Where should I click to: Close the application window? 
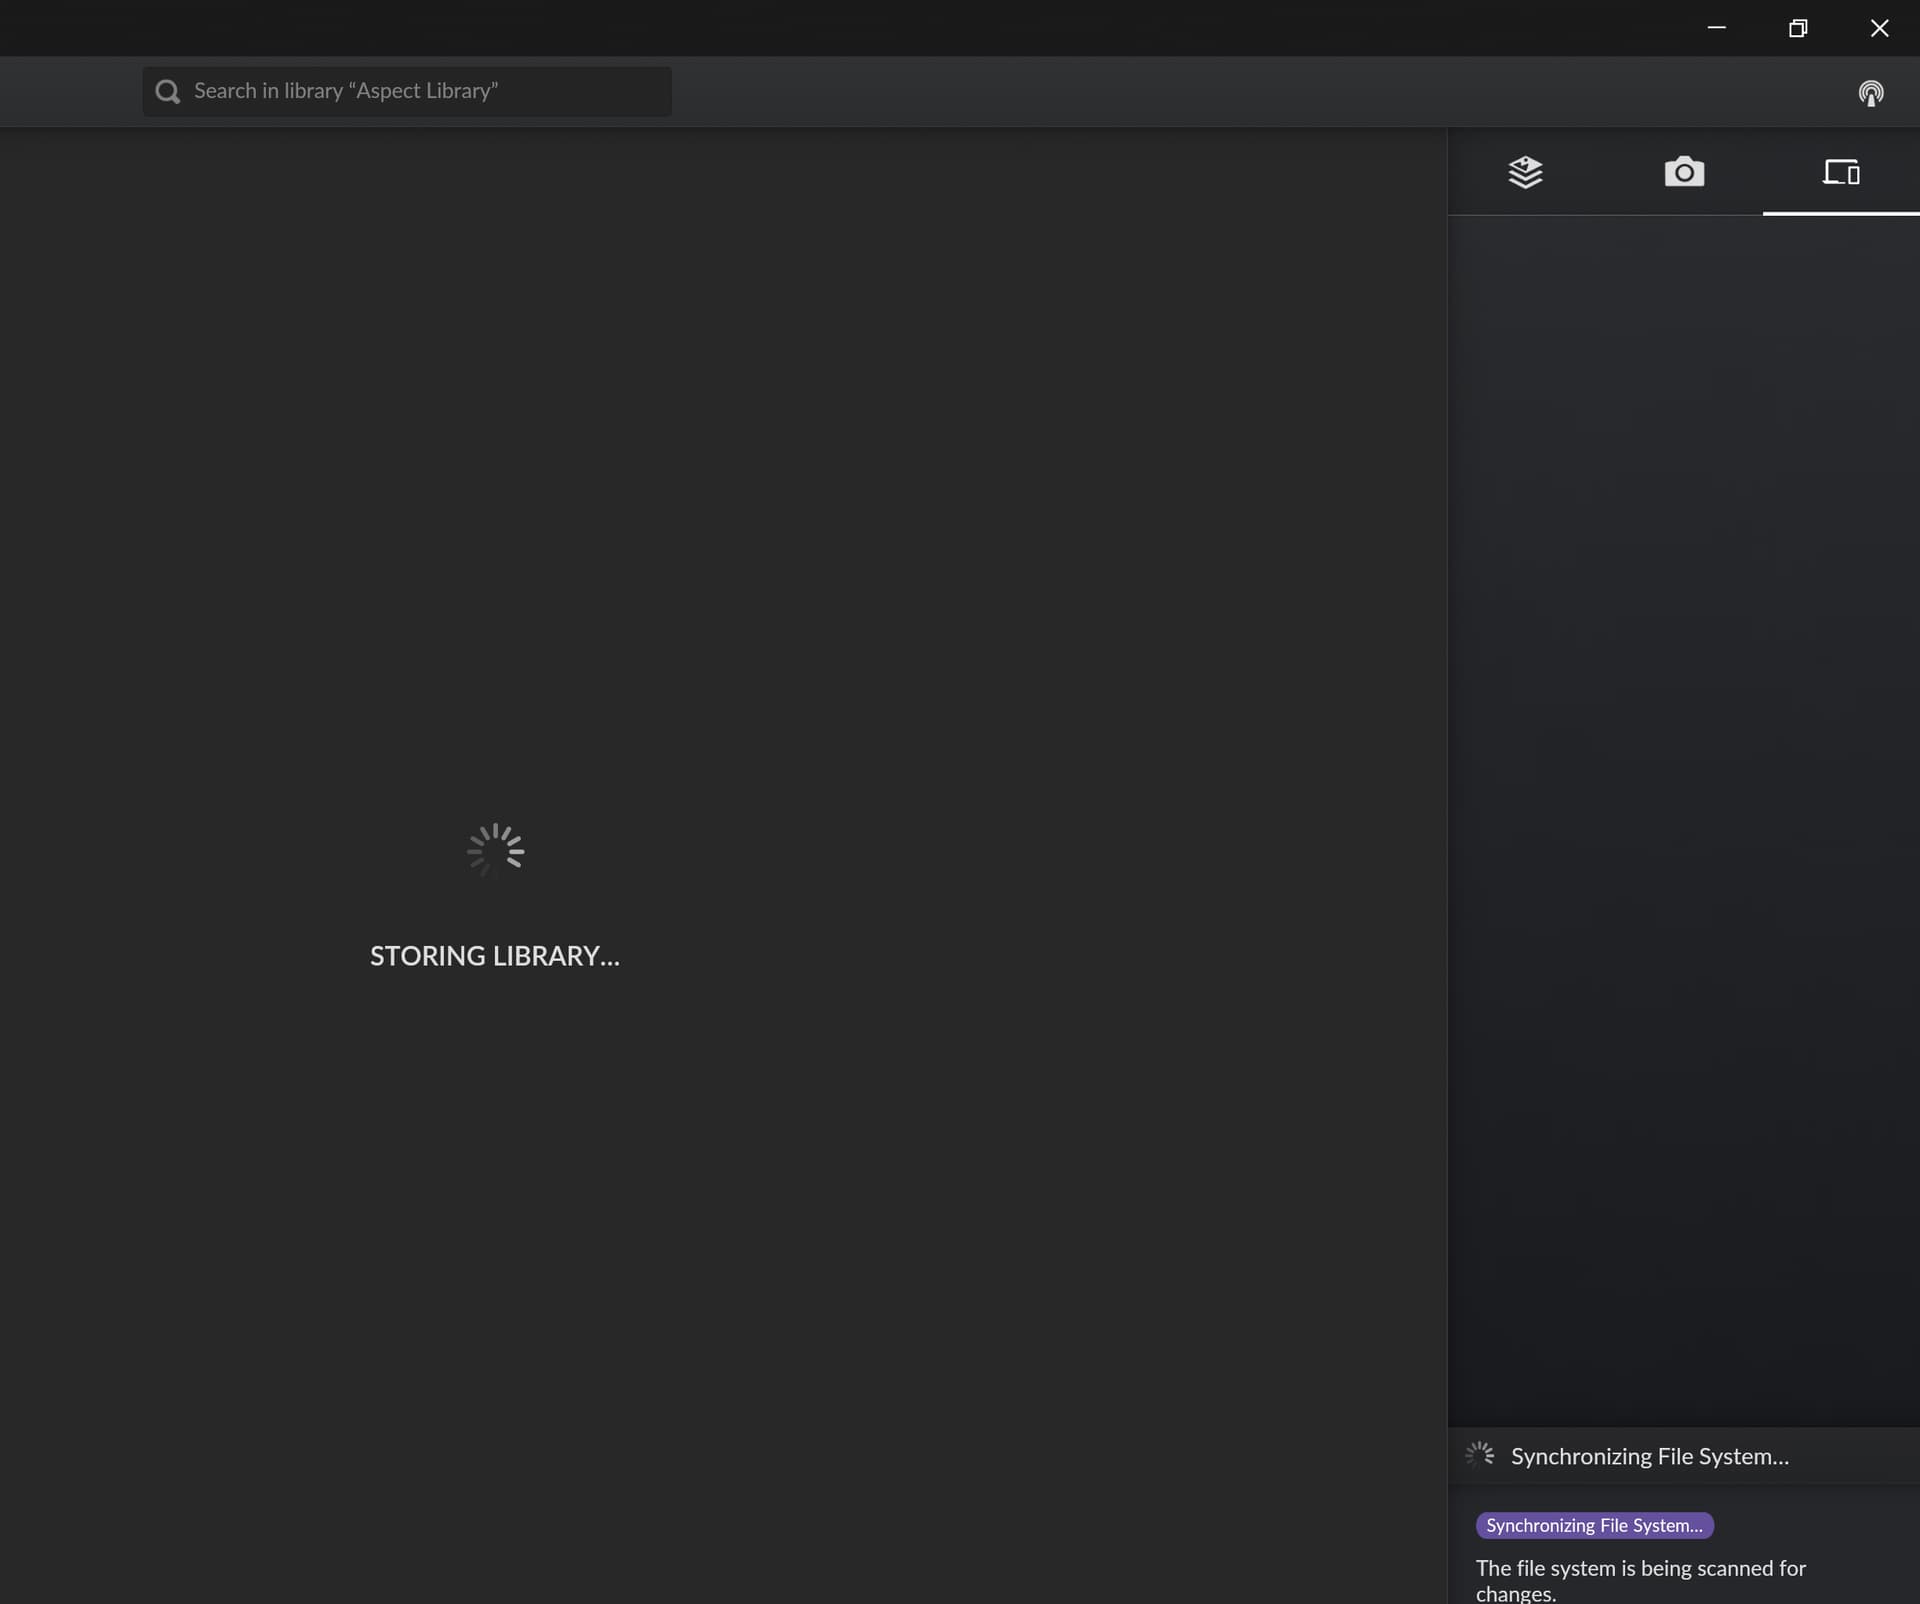(x=1879, y=28)
